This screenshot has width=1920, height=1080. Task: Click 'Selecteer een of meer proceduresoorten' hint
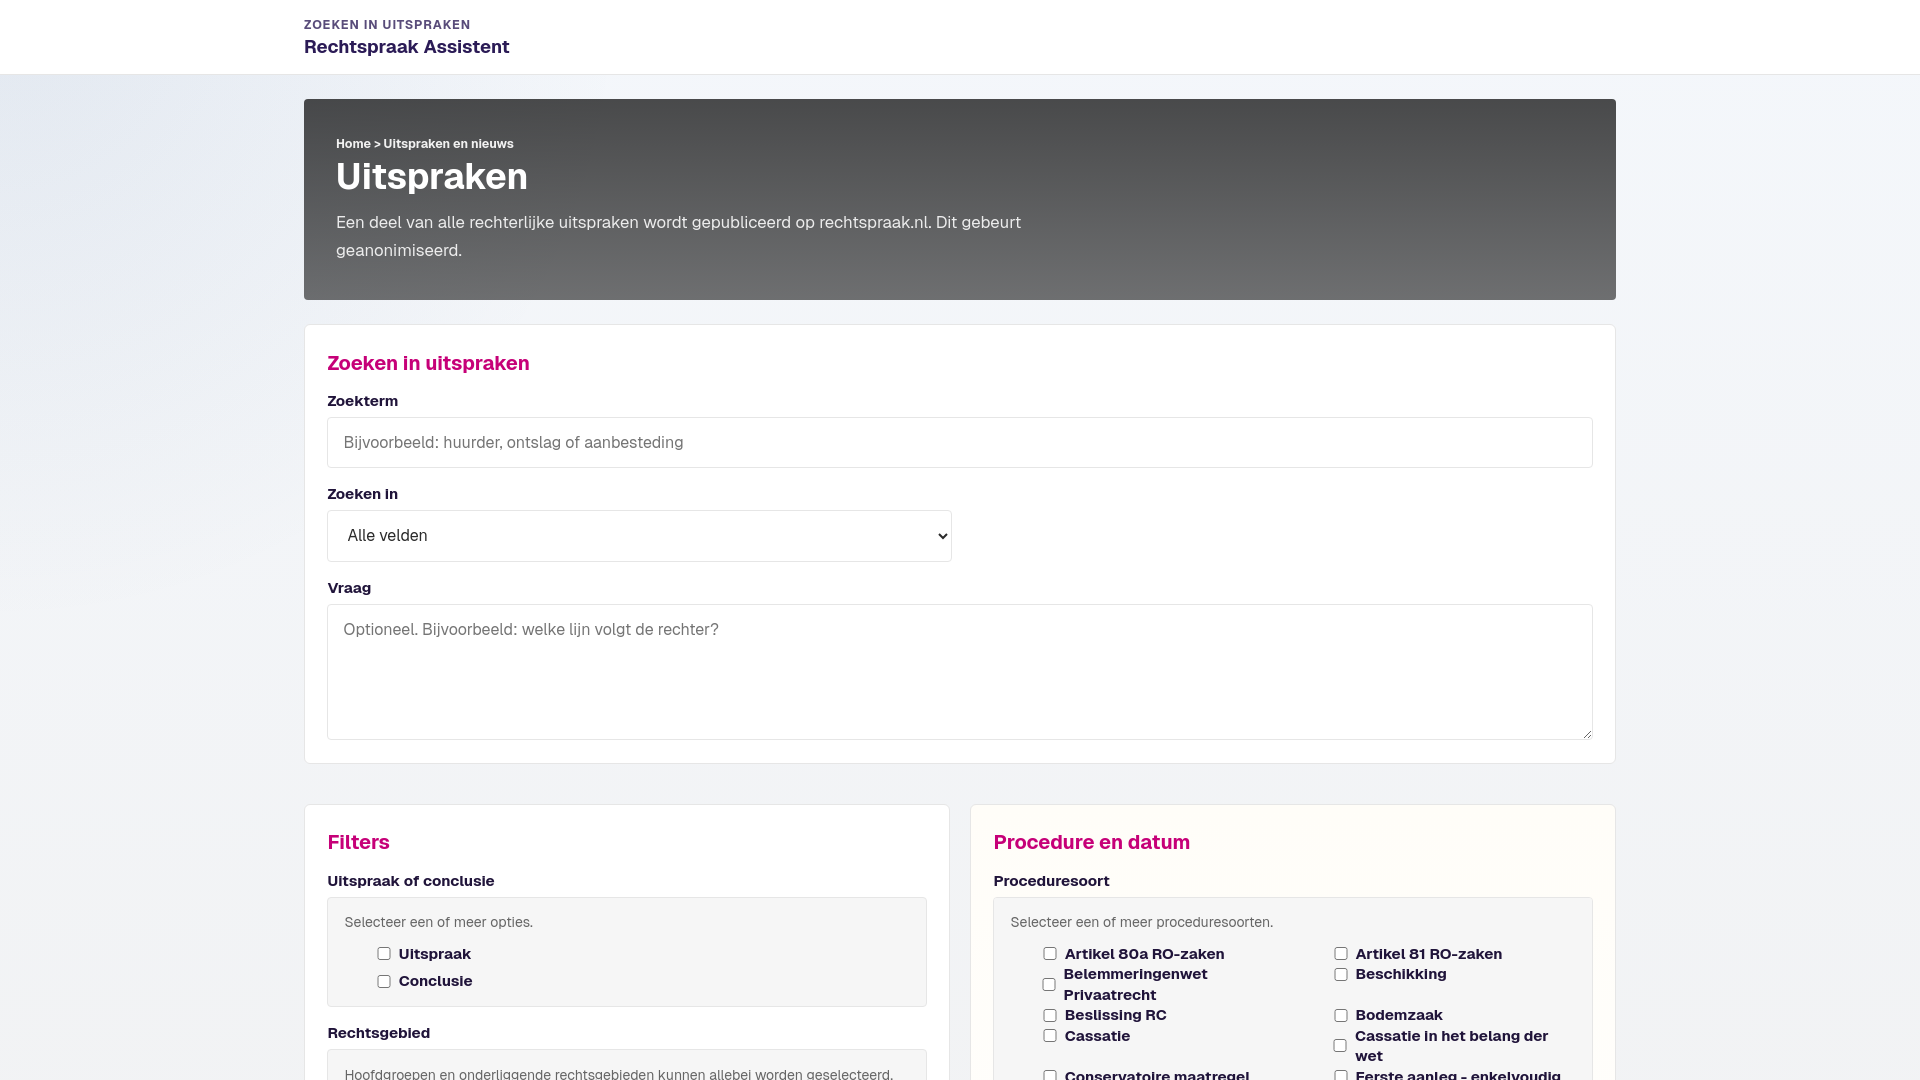[x=1142, y=922]
